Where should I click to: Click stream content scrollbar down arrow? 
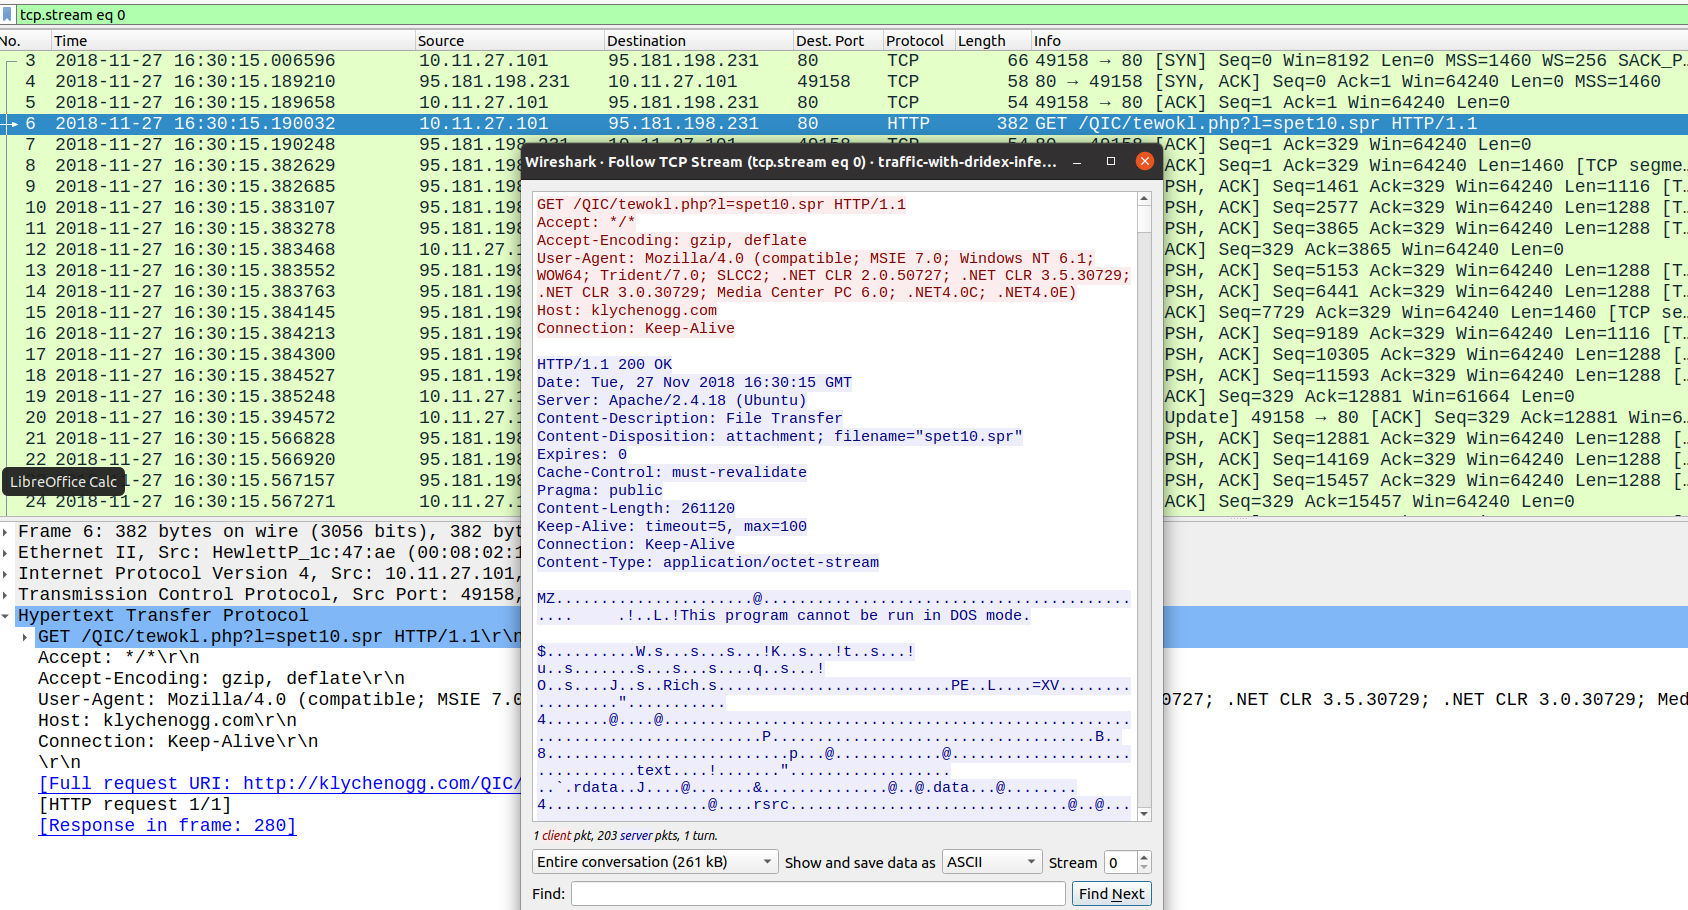[x=1144, y=814]
